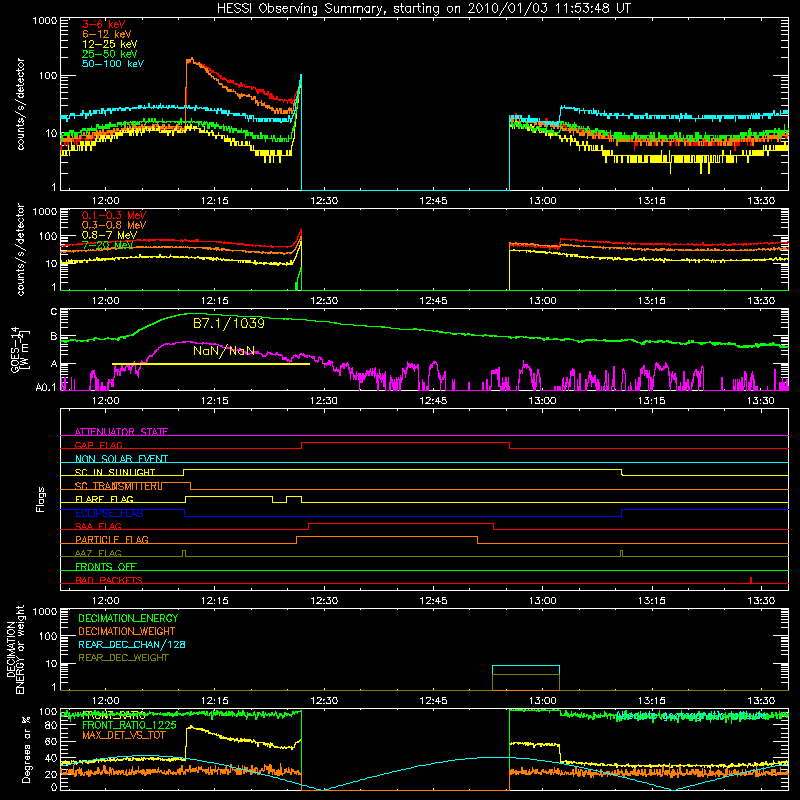Select the GAP_FLAG label

pos(98,445)
